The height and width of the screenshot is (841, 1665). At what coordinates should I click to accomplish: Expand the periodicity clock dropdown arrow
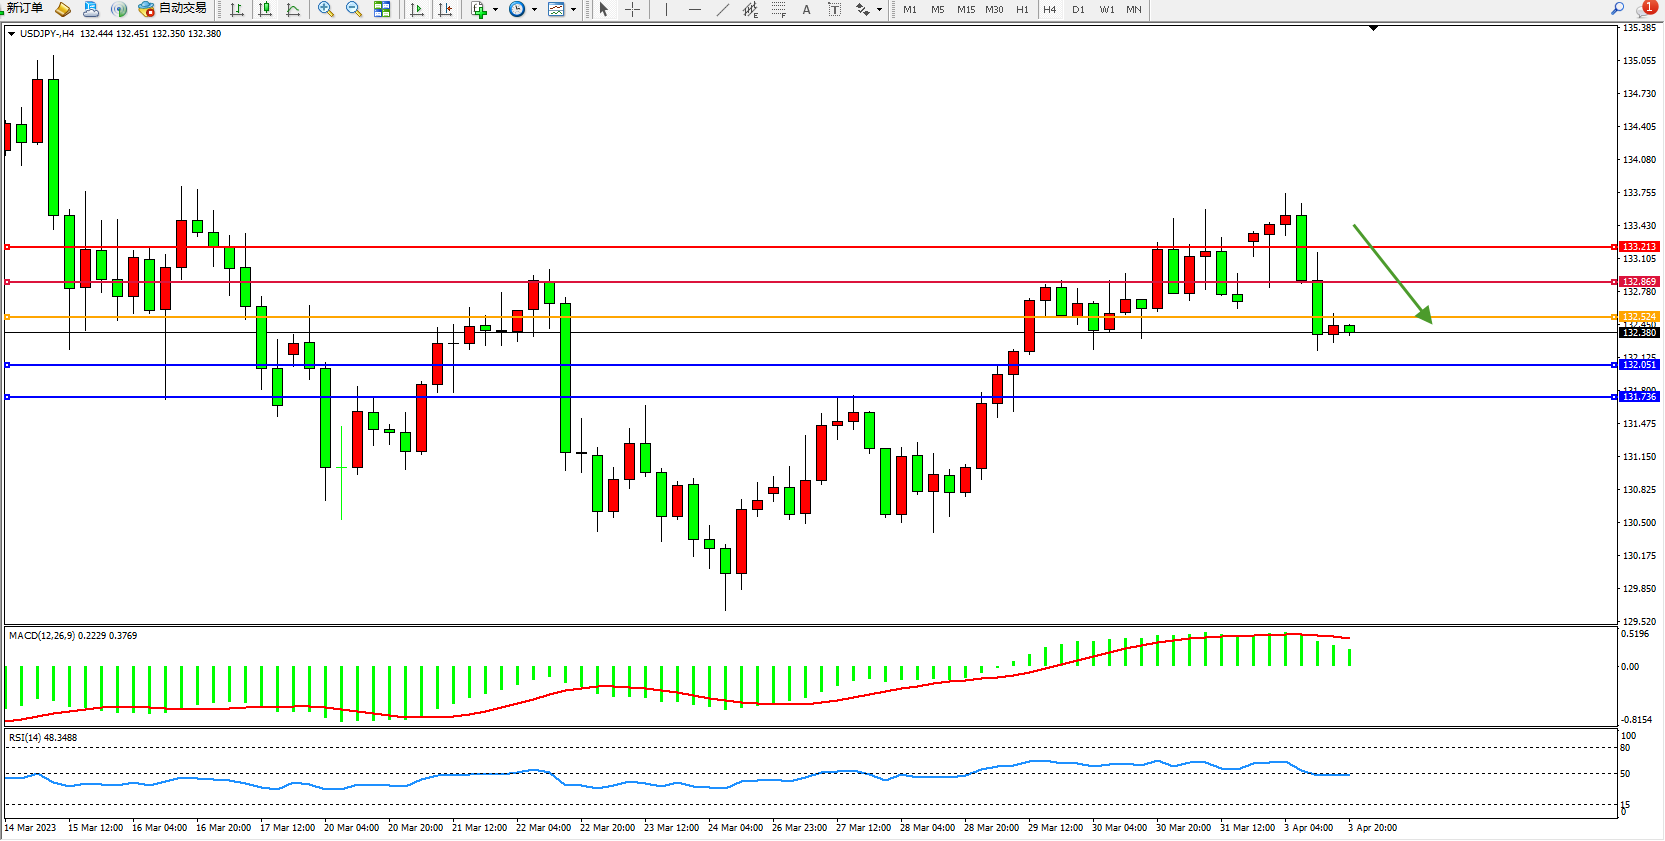tap(534, 10)
